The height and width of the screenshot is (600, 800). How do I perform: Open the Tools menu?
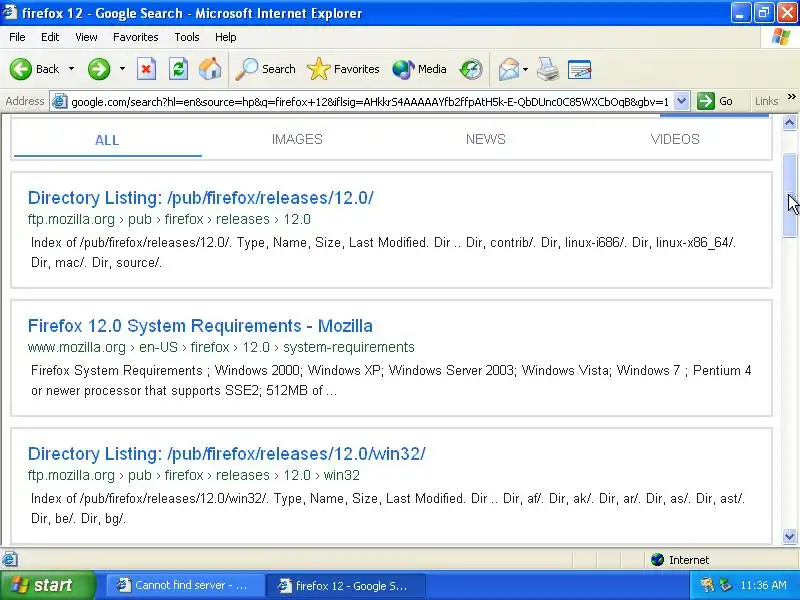[187, 37]
